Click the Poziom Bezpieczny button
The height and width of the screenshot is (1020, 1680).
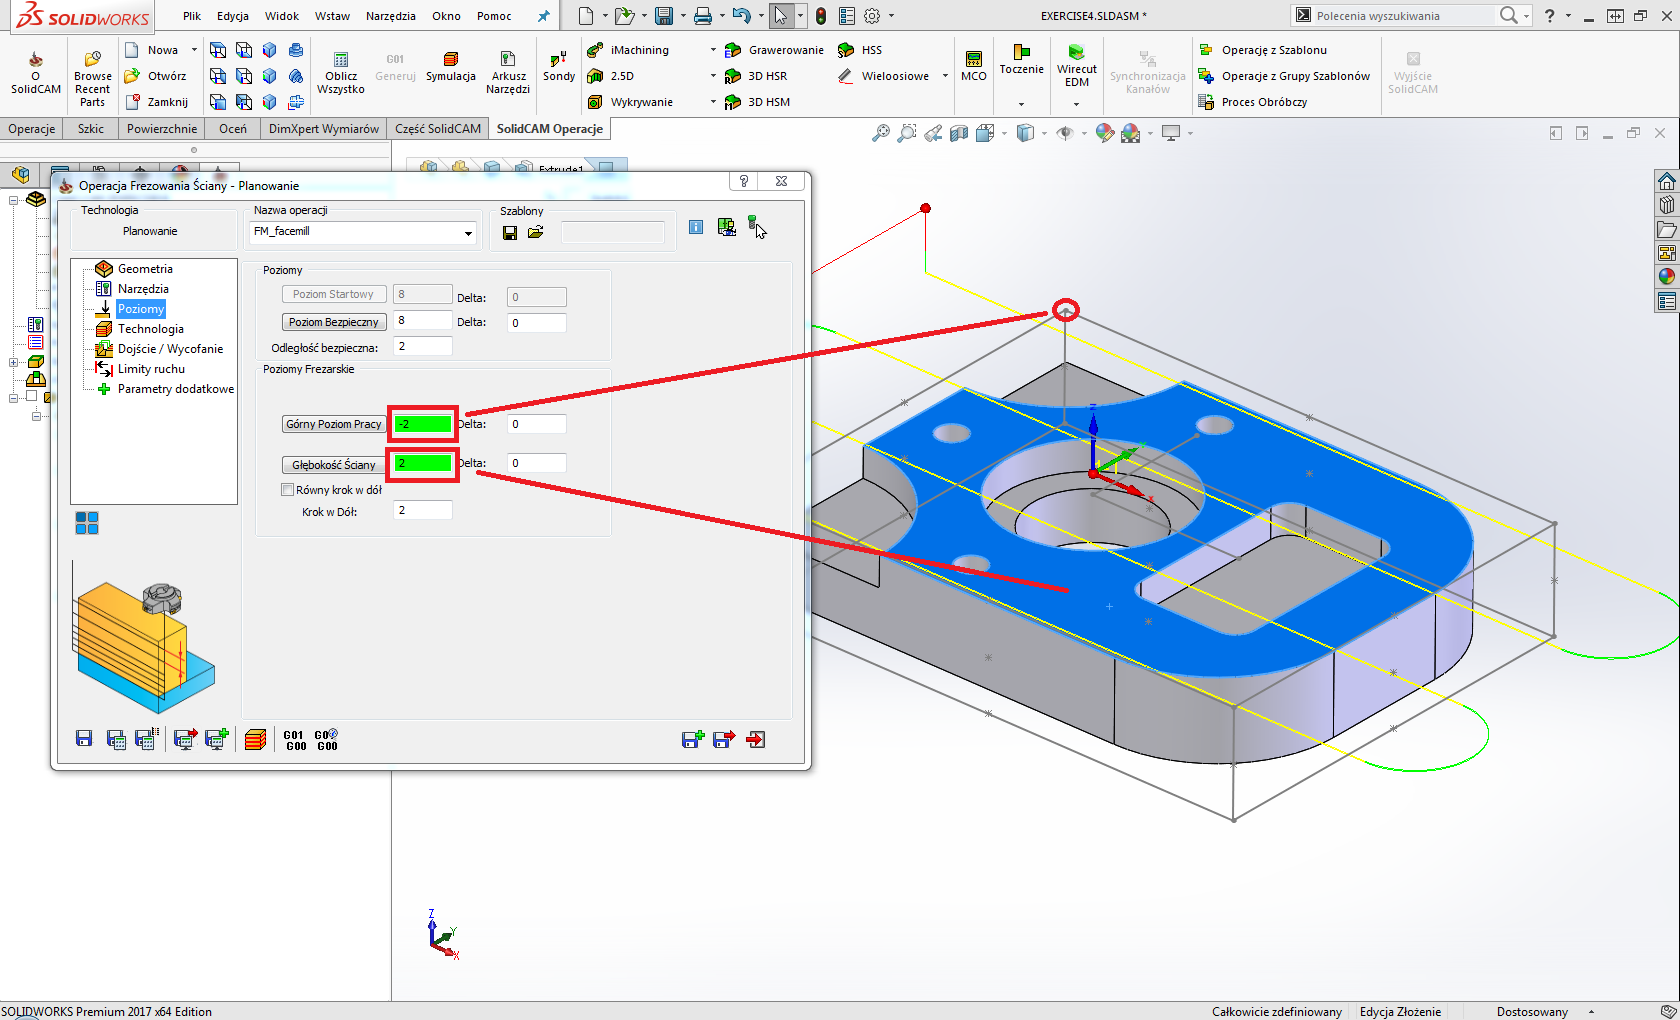333,321
